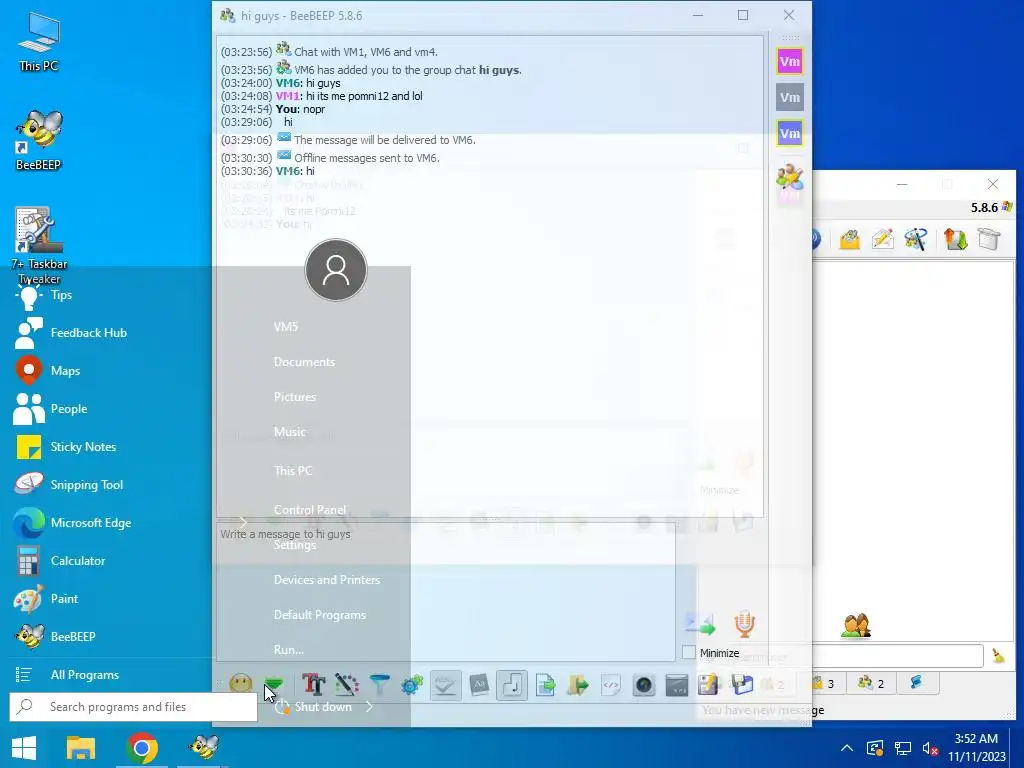1024x768 pixels.
Task: Toggle the spell check toolbar button
Action: [445, 685]
